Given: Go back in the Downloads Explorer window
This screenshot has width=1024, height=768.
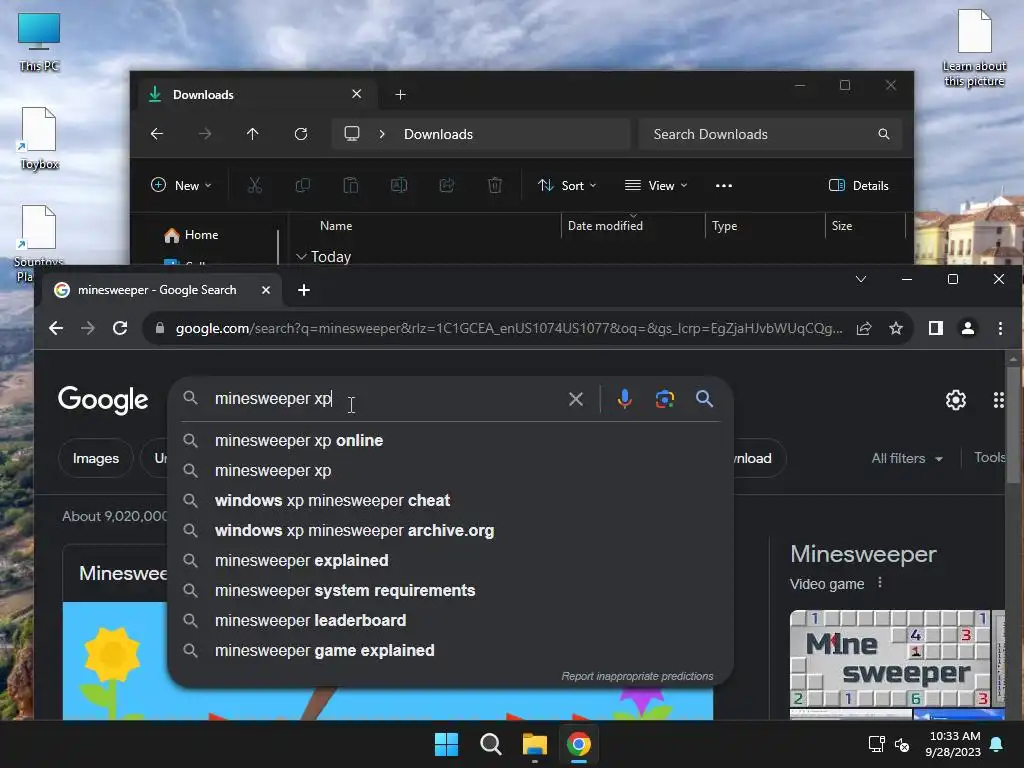Looking at the screenshot, I should (157, 134).
